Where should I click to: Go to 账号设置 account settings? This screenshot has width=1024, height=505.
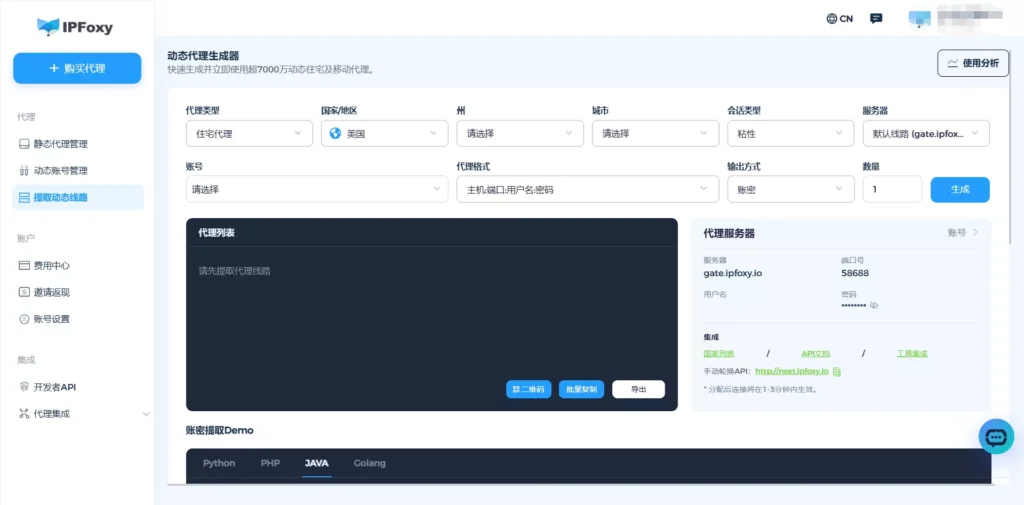point(51,319)
